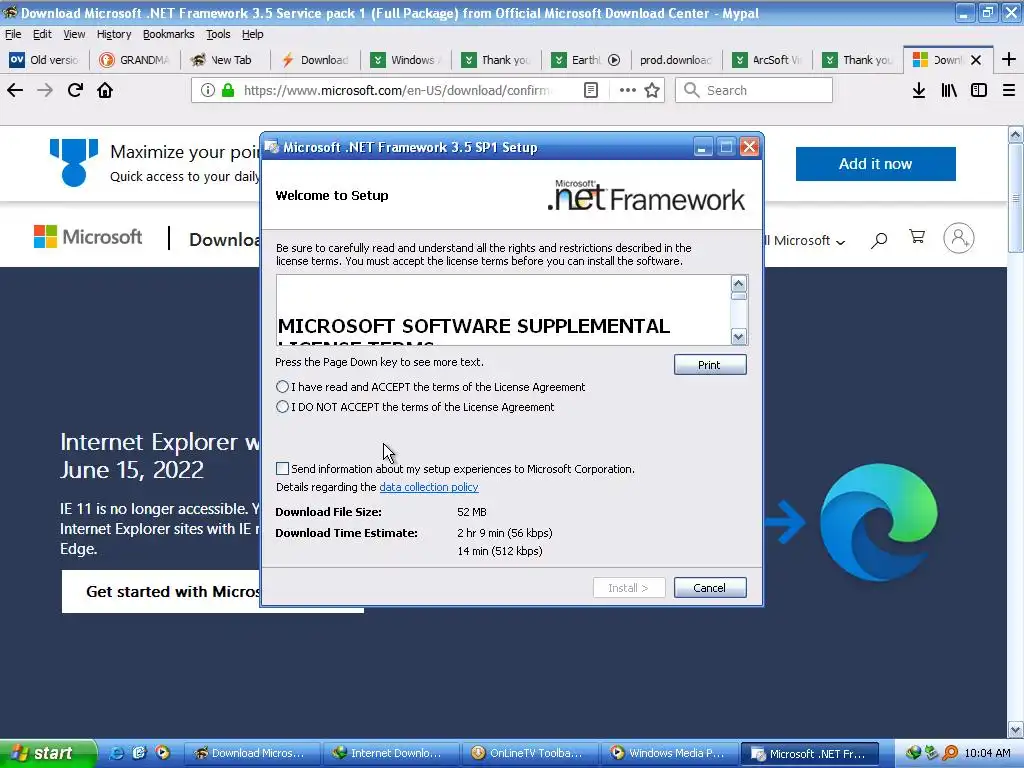Switch to the New Tab tab
The height and width of the screenshot is (768, 1024).
(223, 59)
